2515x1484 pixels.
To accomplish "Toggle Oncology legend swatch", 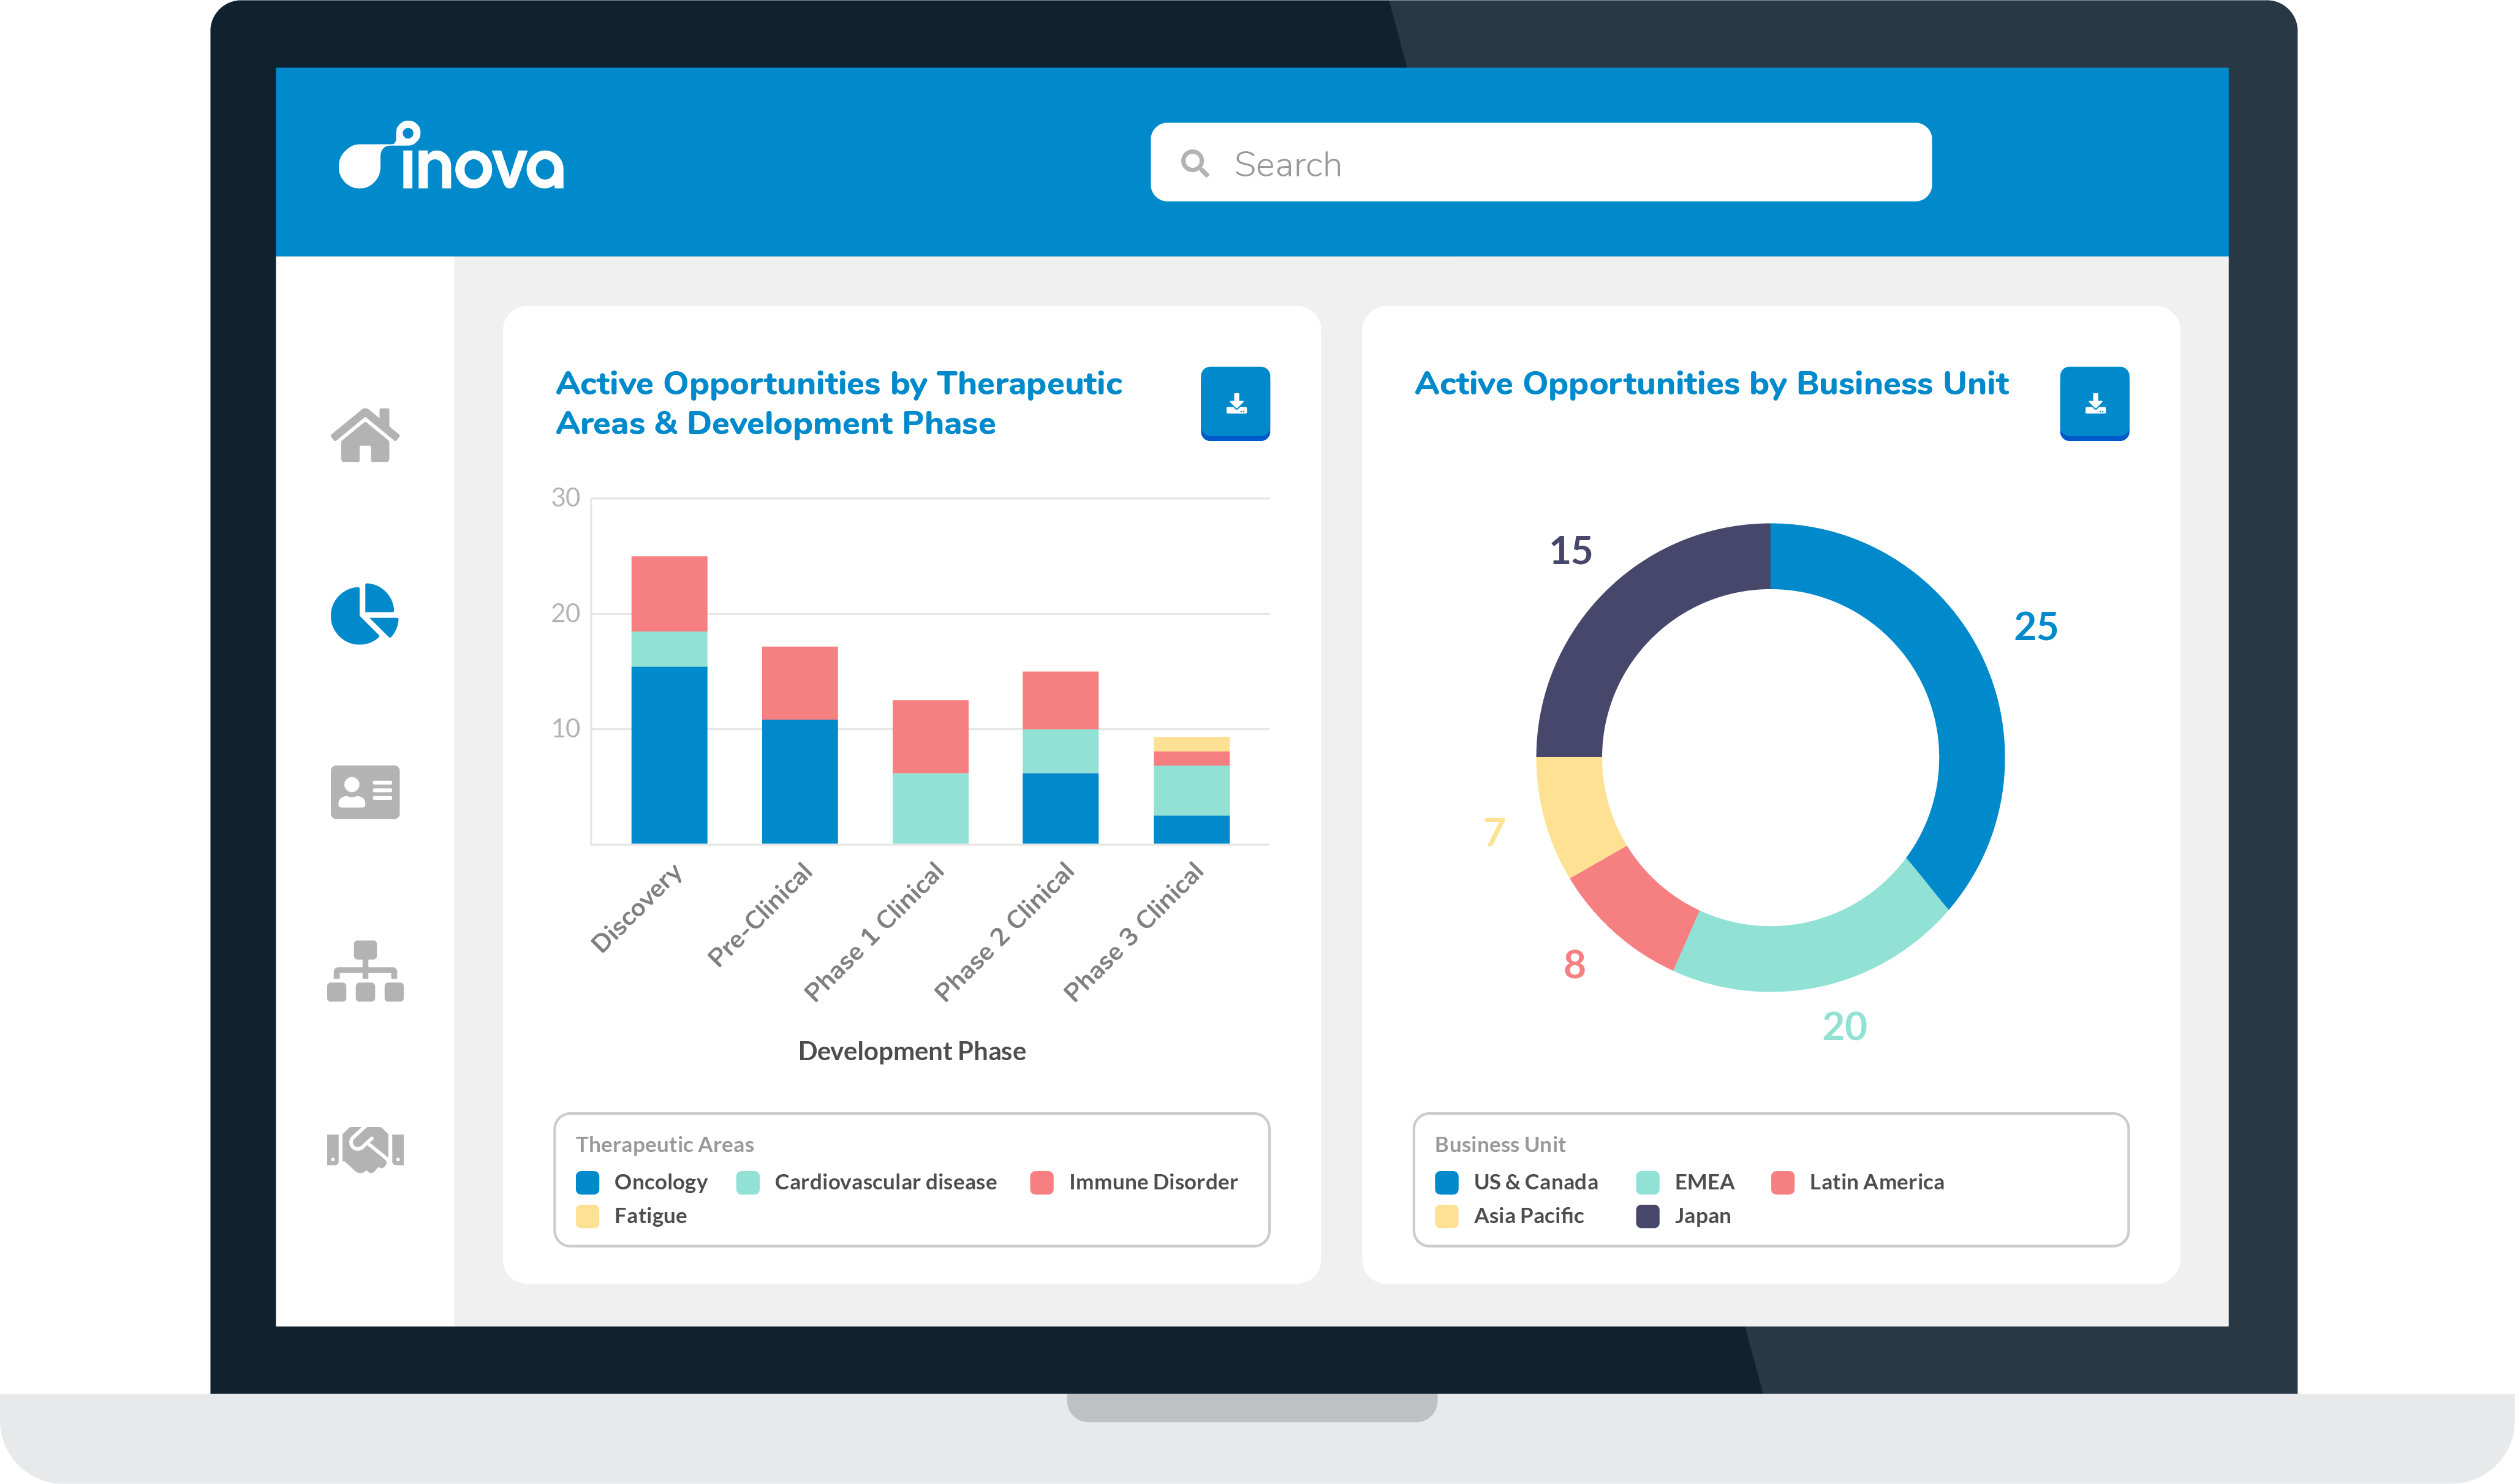I will [x=588, y=1183].
